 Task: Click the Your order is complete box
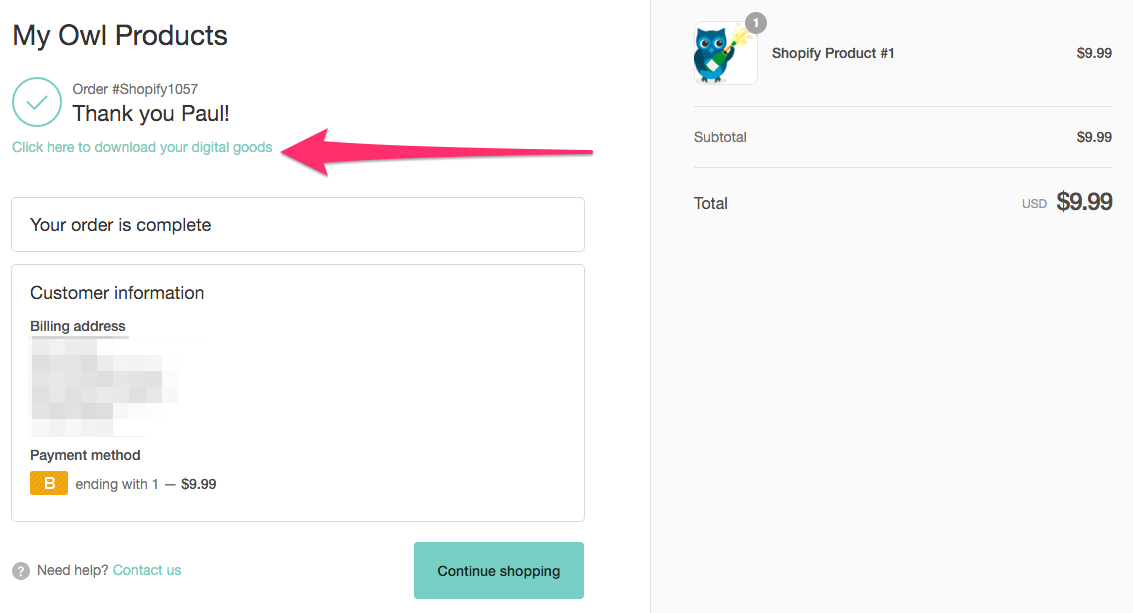[x=298, y=225]
